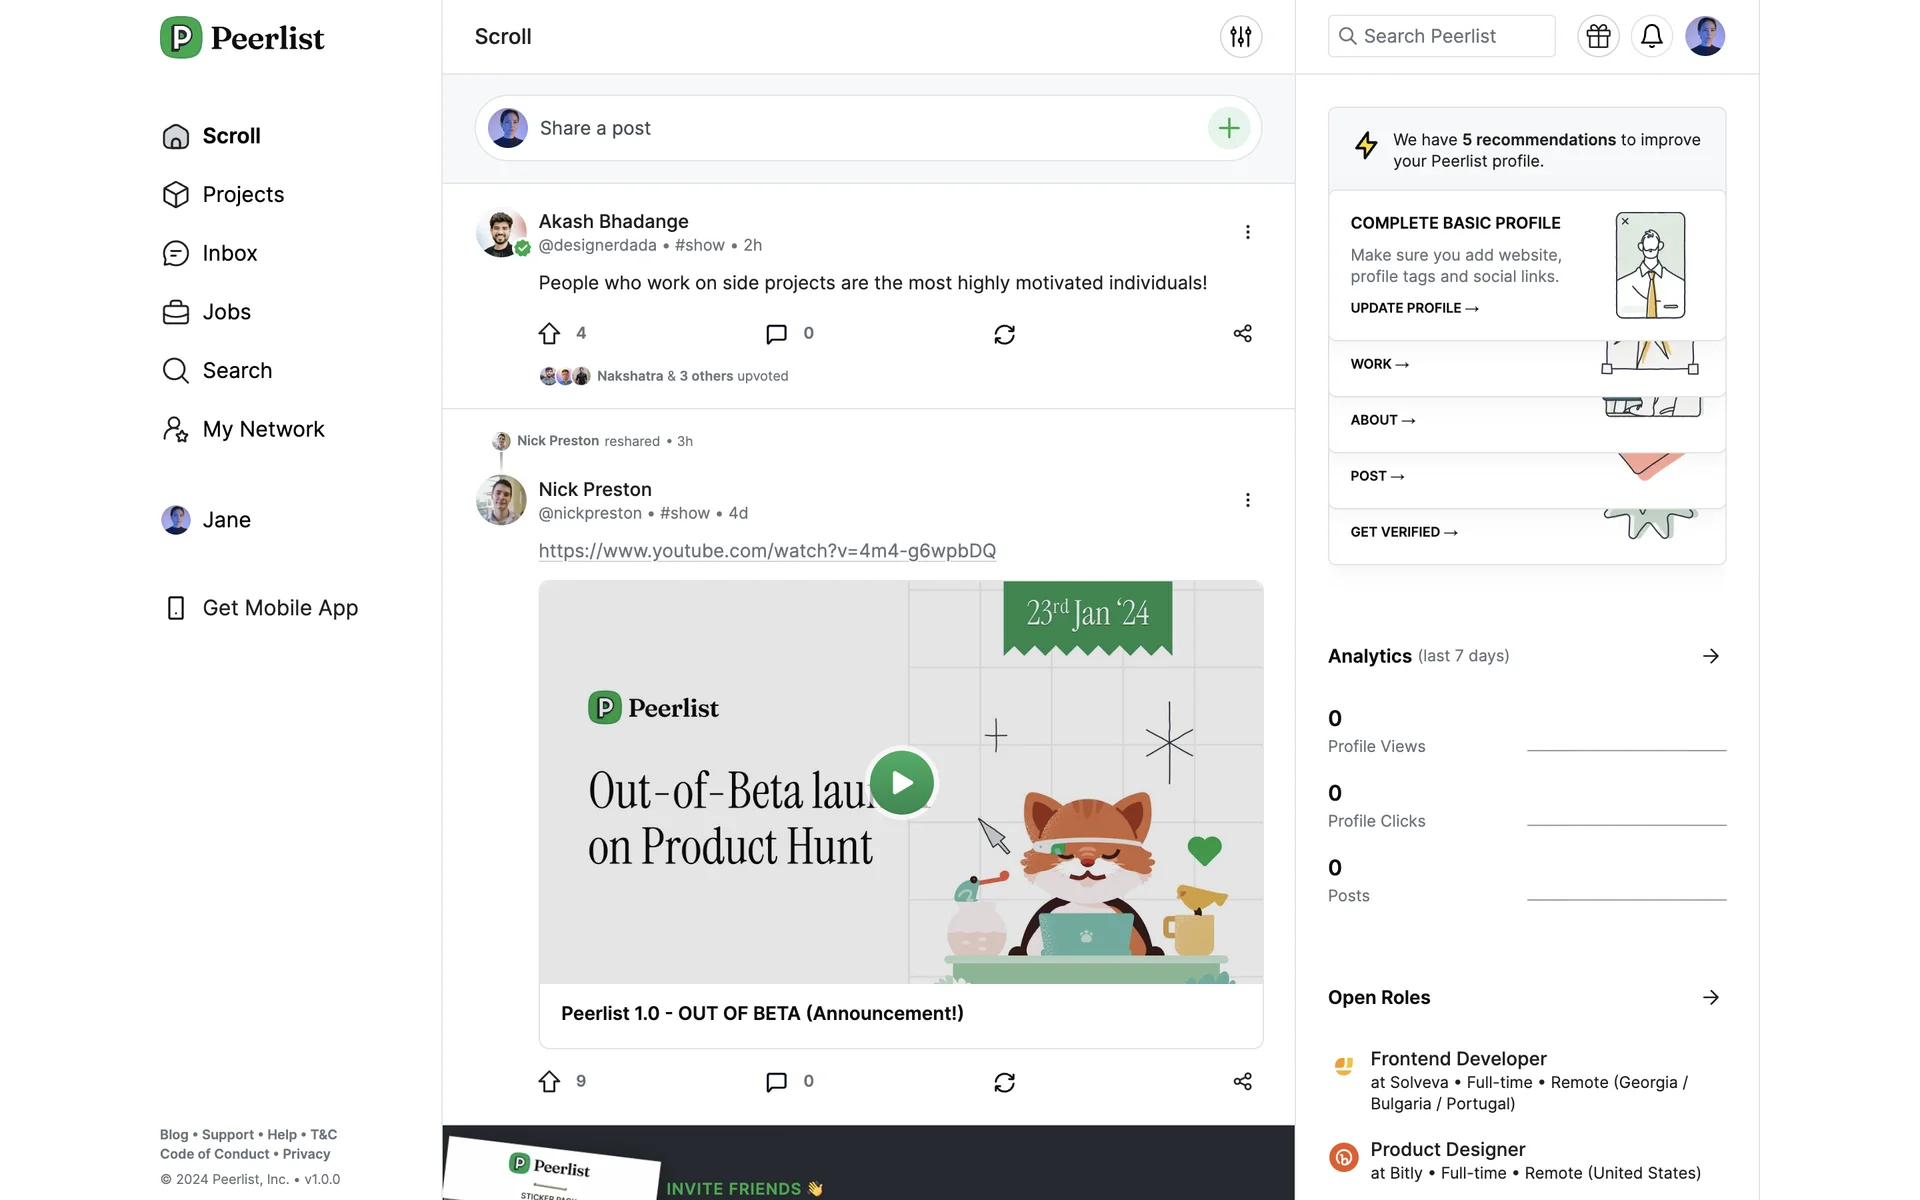Share Akash Bhadange's post via share icon
1920x1200 pixels.
(x=1242, y=333)
